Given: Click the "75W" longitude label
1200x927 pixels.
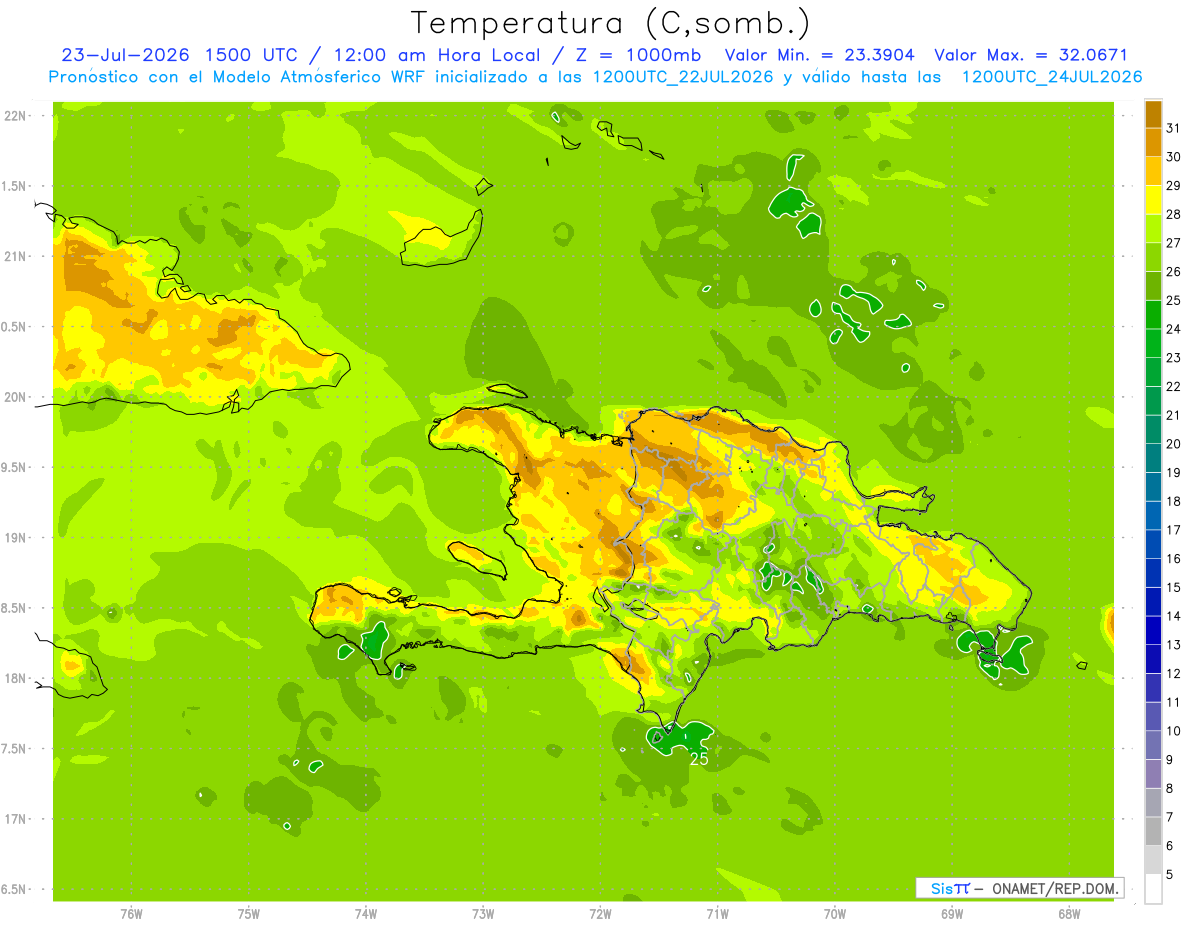Looking at the screenshot, I should click(249, 914).
